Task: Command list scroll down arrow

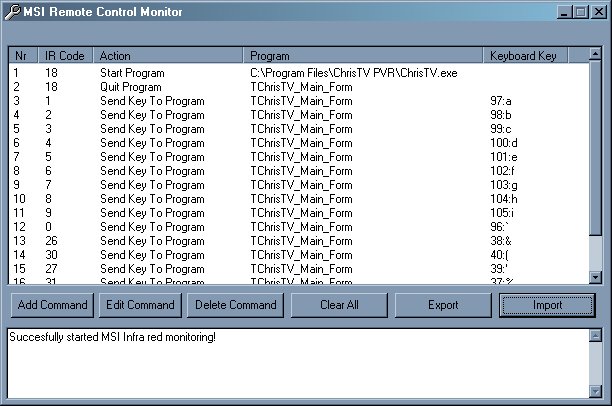Action: click(x=595, y=277)
